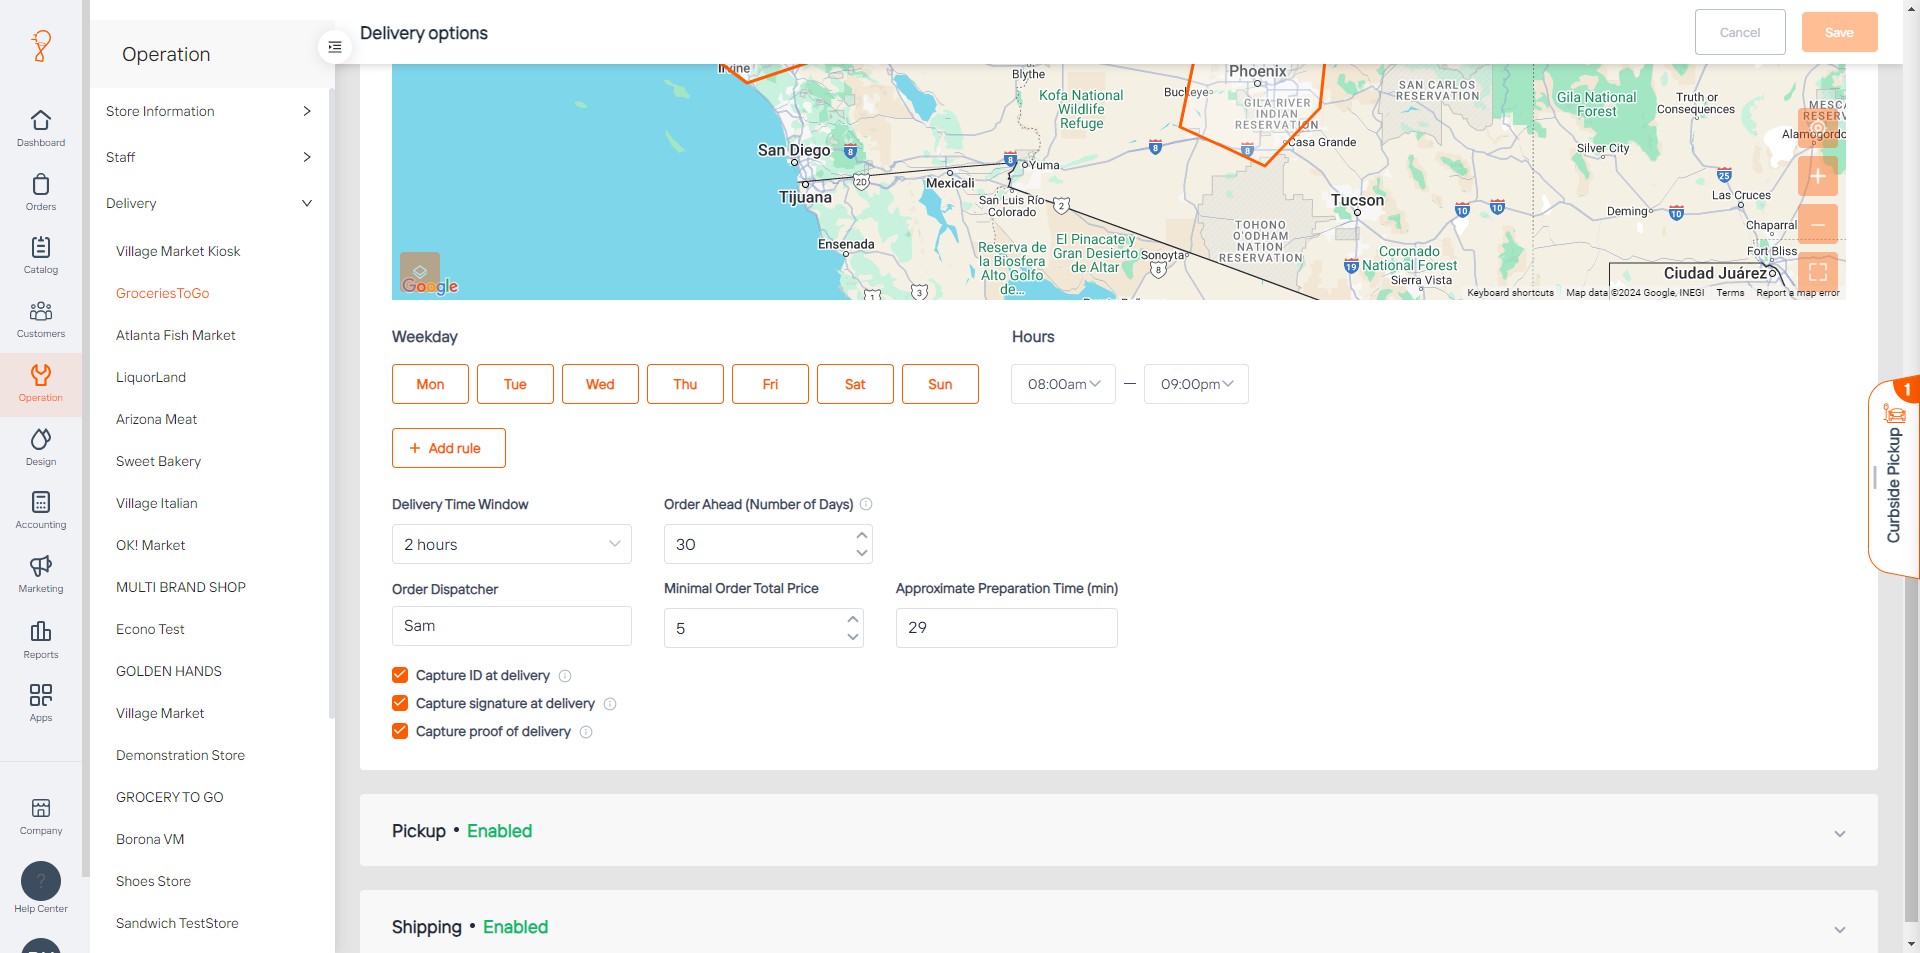Toggle Saturday weekday button

[x=855, y=384]
